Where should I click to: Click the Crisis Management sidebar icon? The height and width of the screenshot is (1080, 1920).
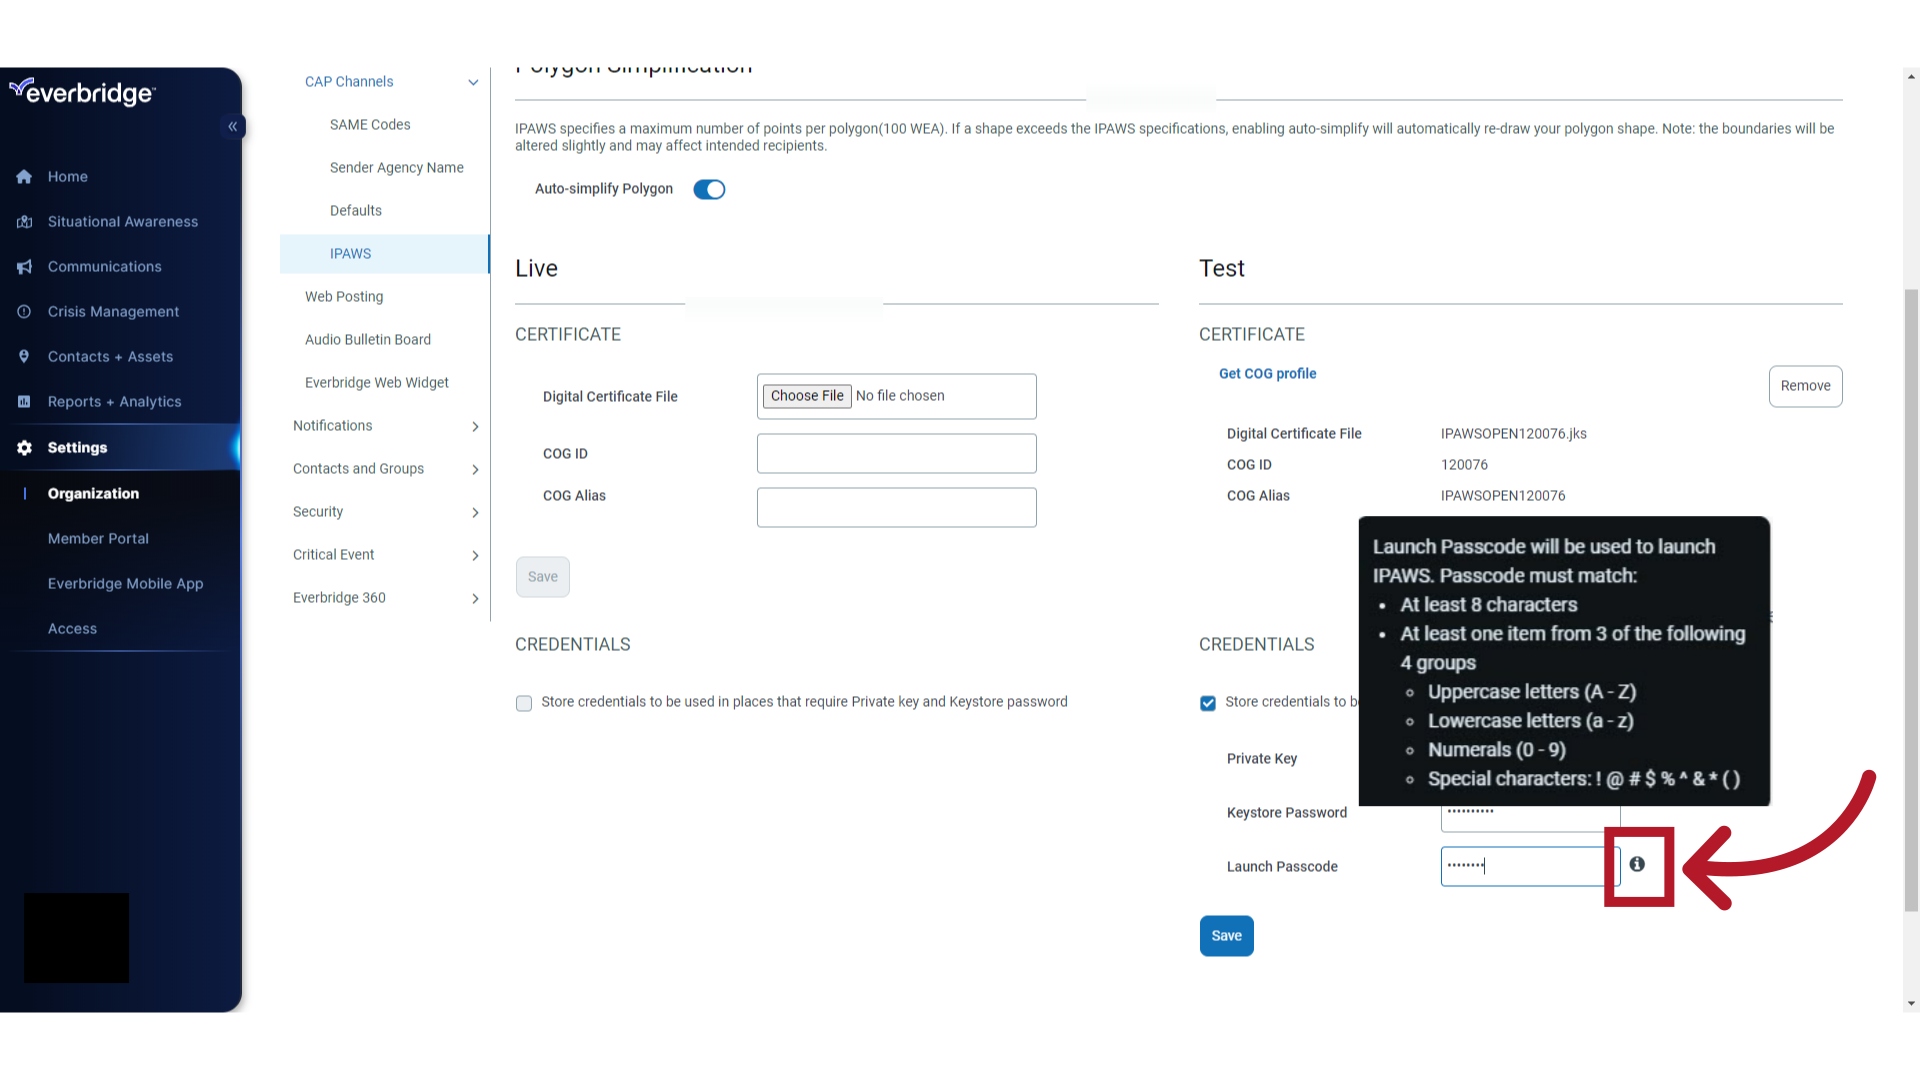coord(24,311)
